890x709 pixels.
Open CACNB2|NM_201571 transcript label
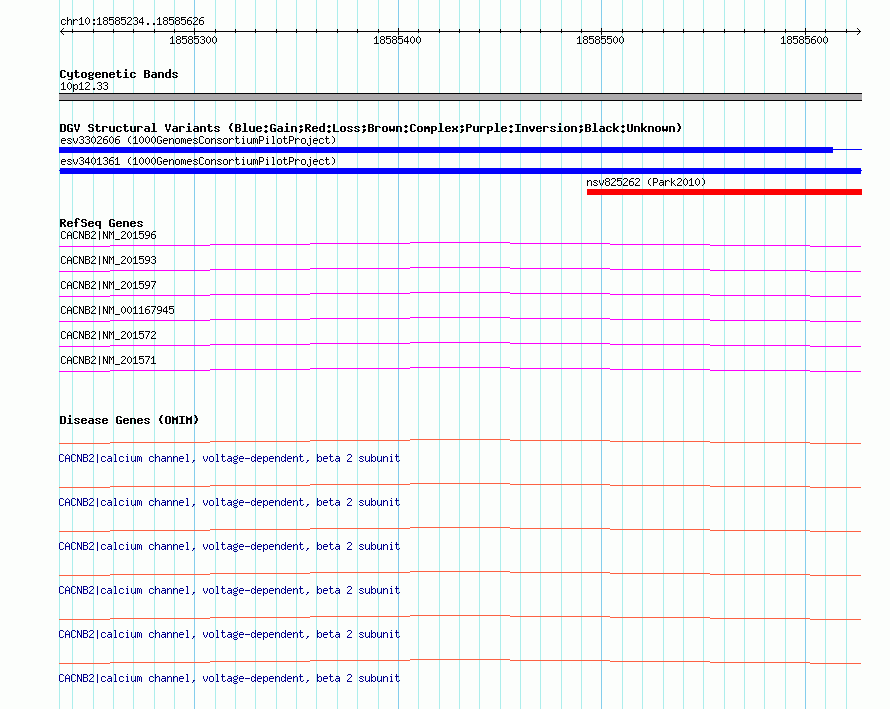point(108,360)
